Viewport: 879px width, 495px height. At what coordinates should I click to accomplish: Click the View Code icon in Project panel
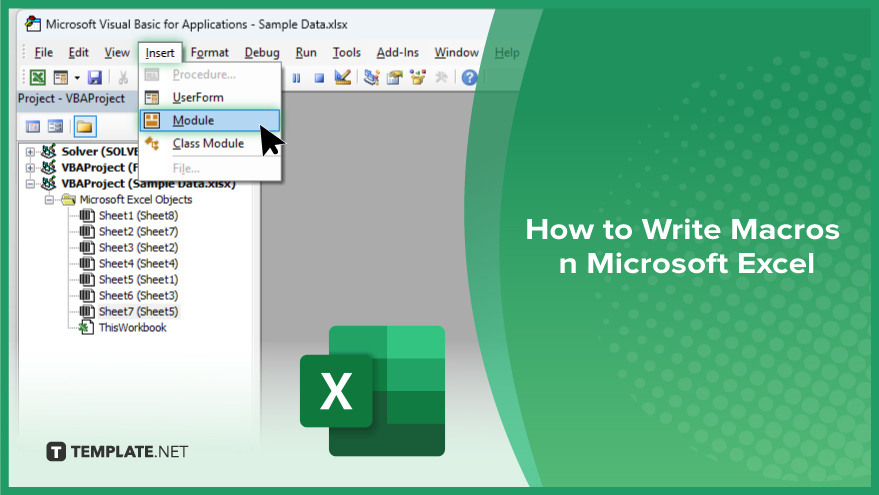[x=33, y=127]
